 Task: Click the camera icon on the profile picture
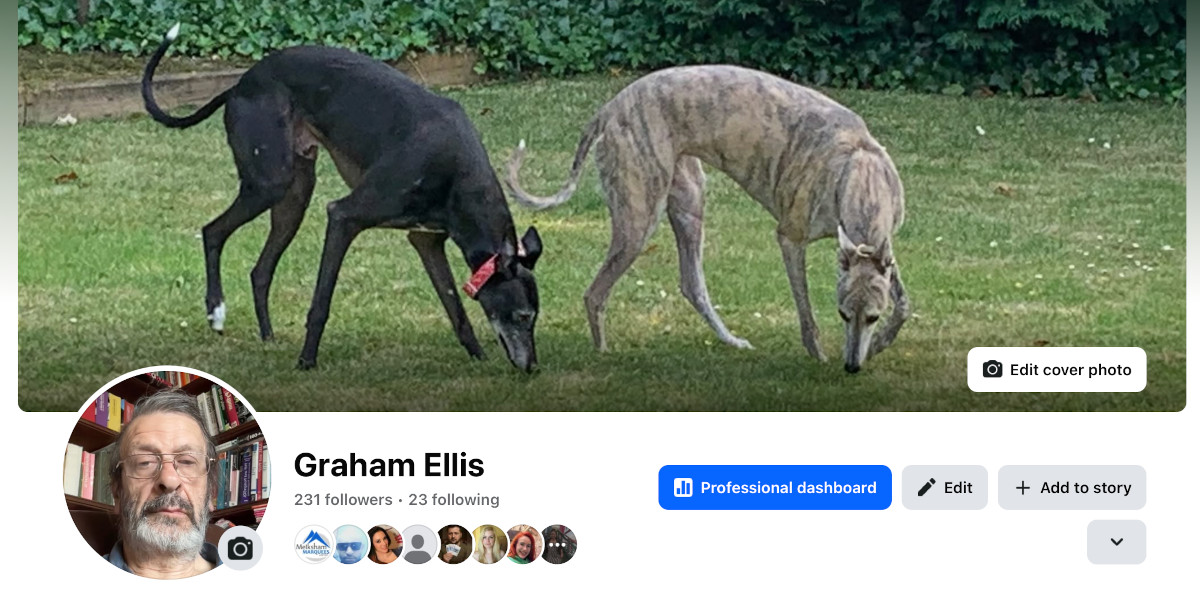point(240,548)
